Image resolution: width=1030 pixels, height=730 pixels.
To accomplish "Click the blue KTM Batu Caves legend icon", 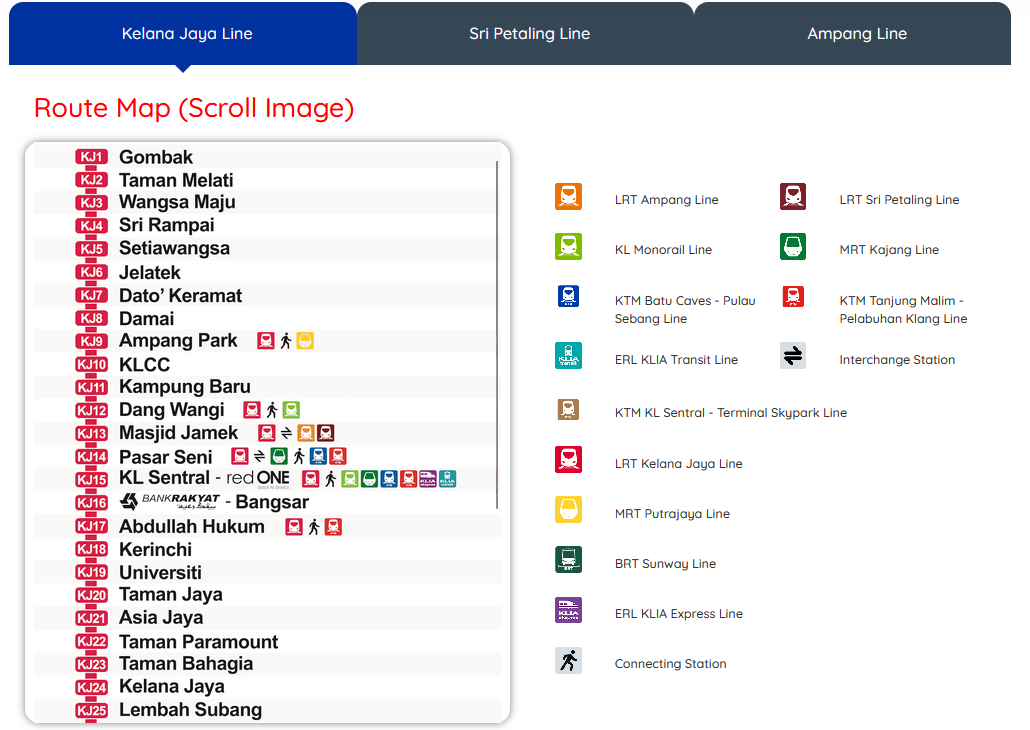I will [568, 296].
